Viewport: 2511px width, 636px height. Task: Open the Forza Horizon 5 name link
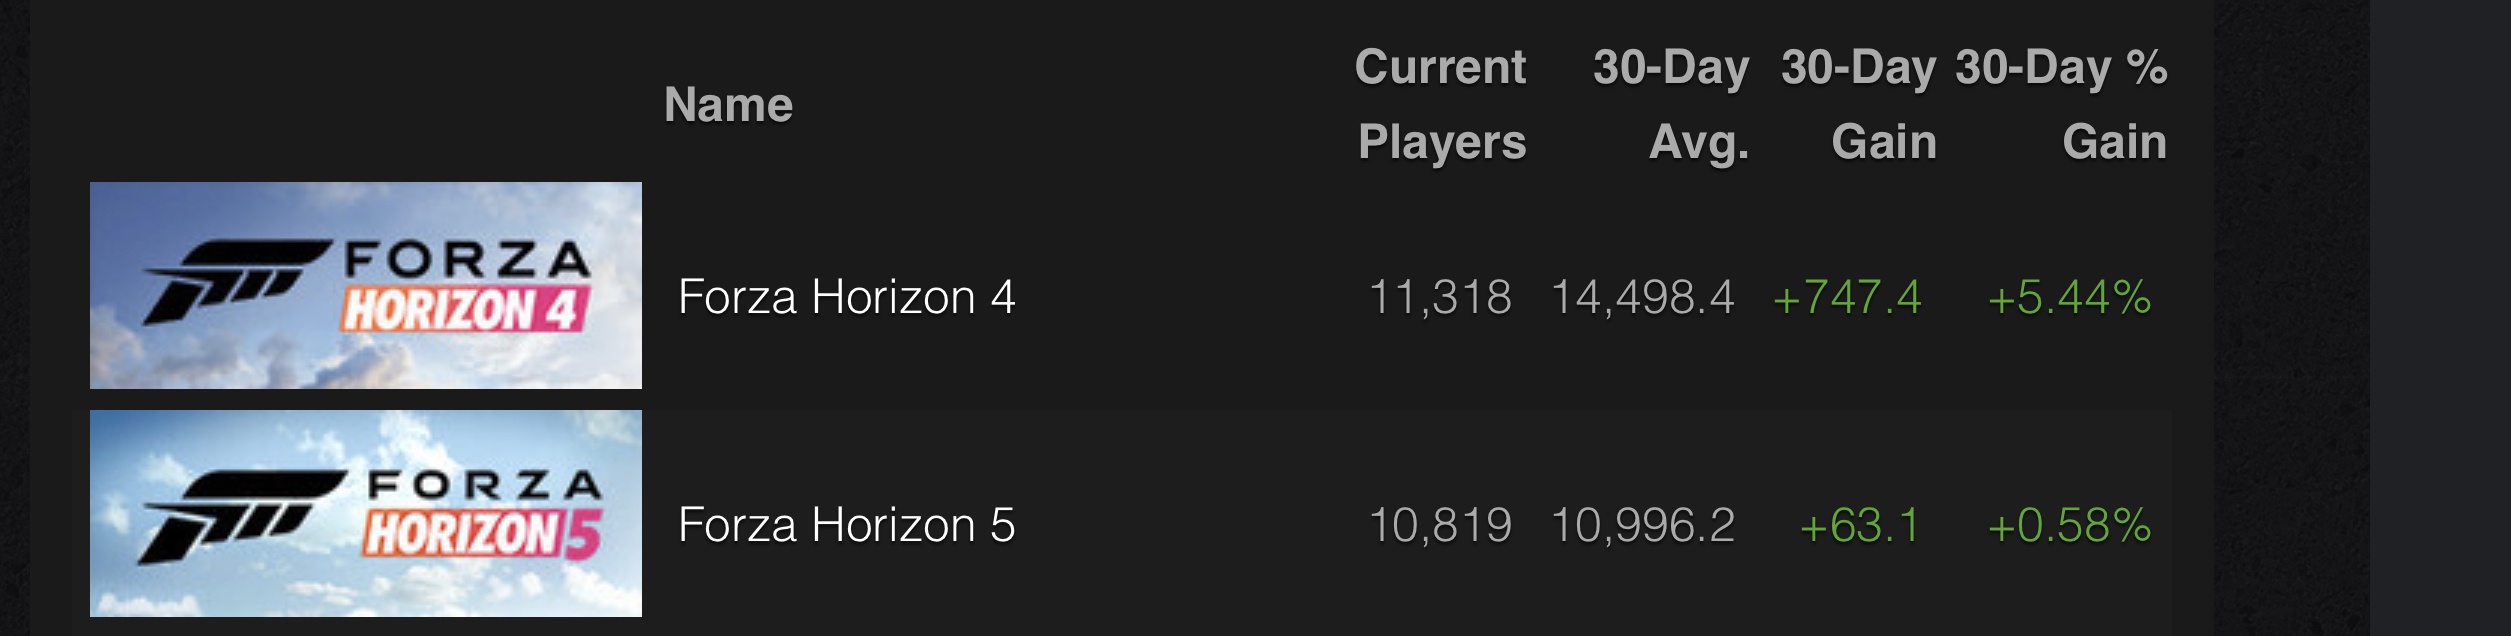coord(846,525)
